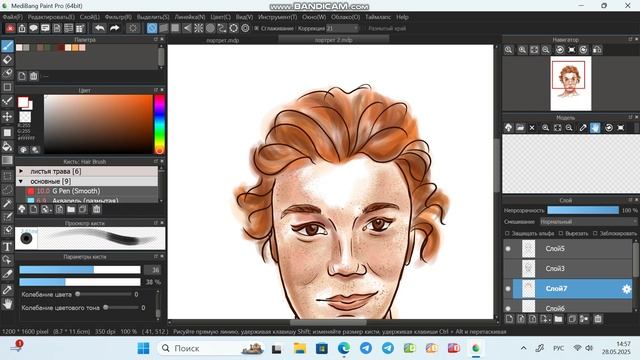
Task: Open the Файл(F) menu
Action: click(13, 17)
